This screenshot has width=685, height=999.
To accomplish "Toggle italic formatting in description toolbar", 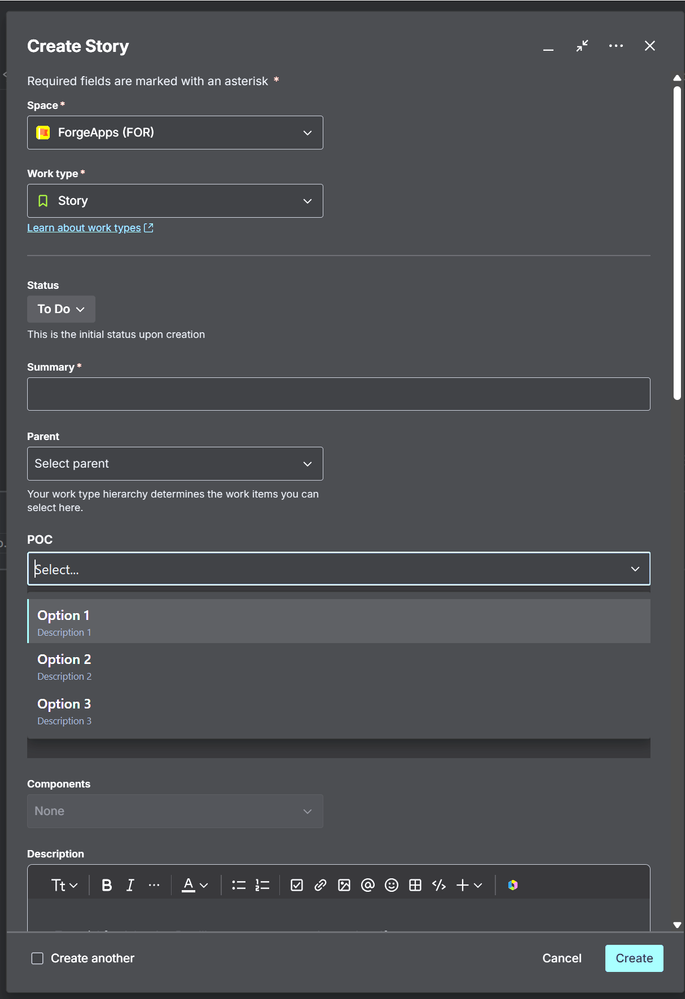I will (130, 885).
